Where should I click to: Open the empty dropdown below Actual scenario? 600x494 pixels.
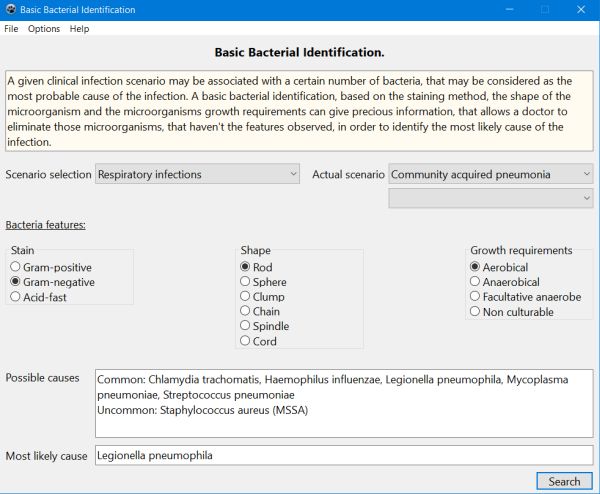click(x=491, y=198)
